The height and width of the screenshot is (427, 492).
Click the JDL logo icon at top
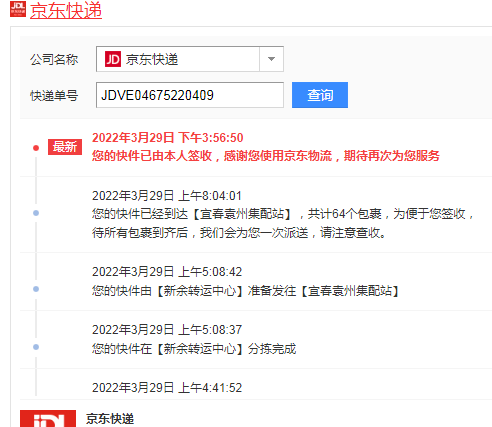[x=18, y=9]
